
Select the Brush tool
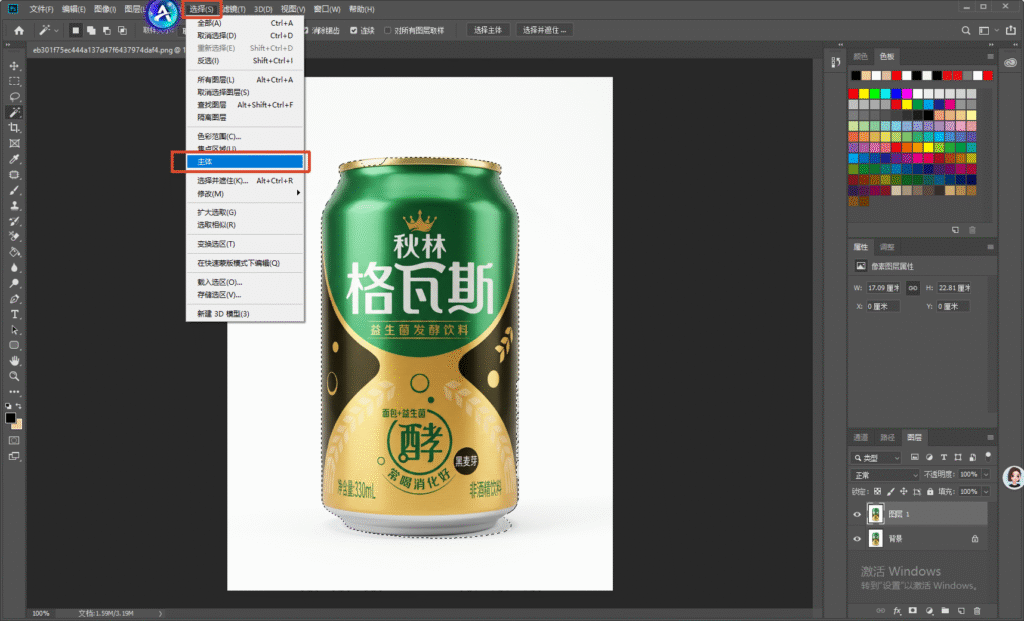[x=14, y=191]
